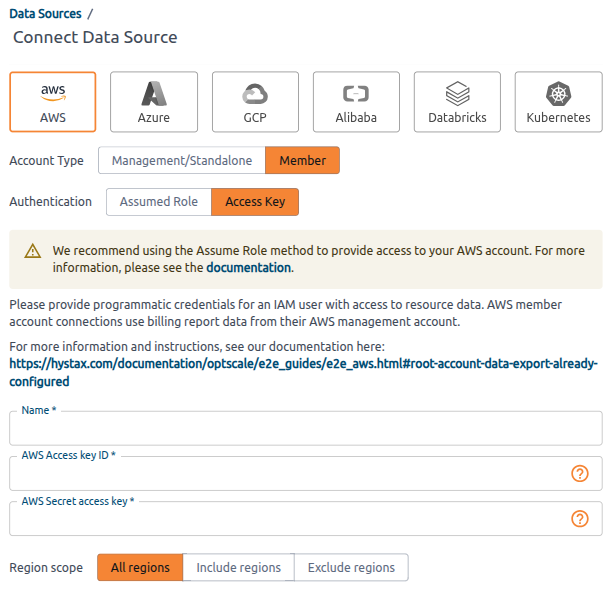Viewport: 612px width, 590px height.
Task: Choose the Azure data source card
Action: coord(154,102)
